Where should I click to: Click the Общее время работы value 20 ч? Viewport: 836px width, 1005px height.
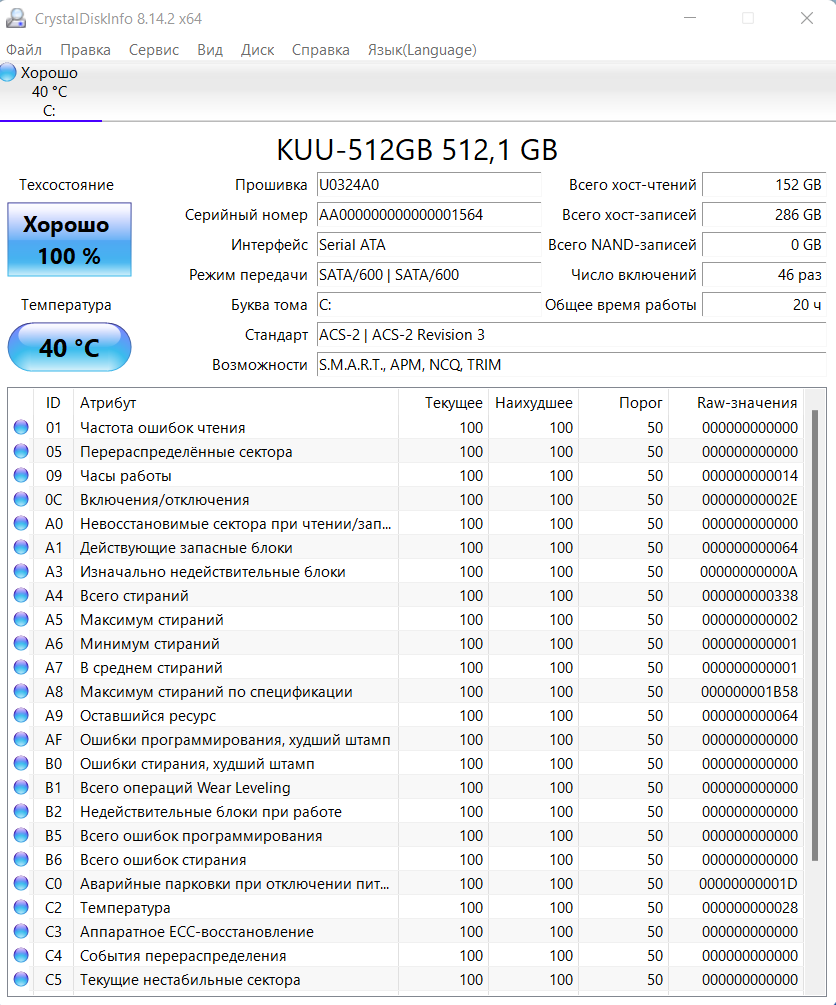click(x=764, y=305)
